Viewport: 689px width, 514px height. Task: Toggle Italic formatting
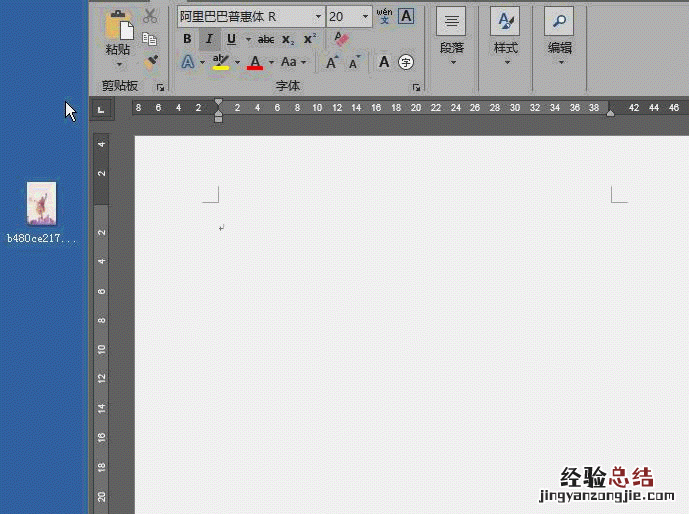coord(209,39)
